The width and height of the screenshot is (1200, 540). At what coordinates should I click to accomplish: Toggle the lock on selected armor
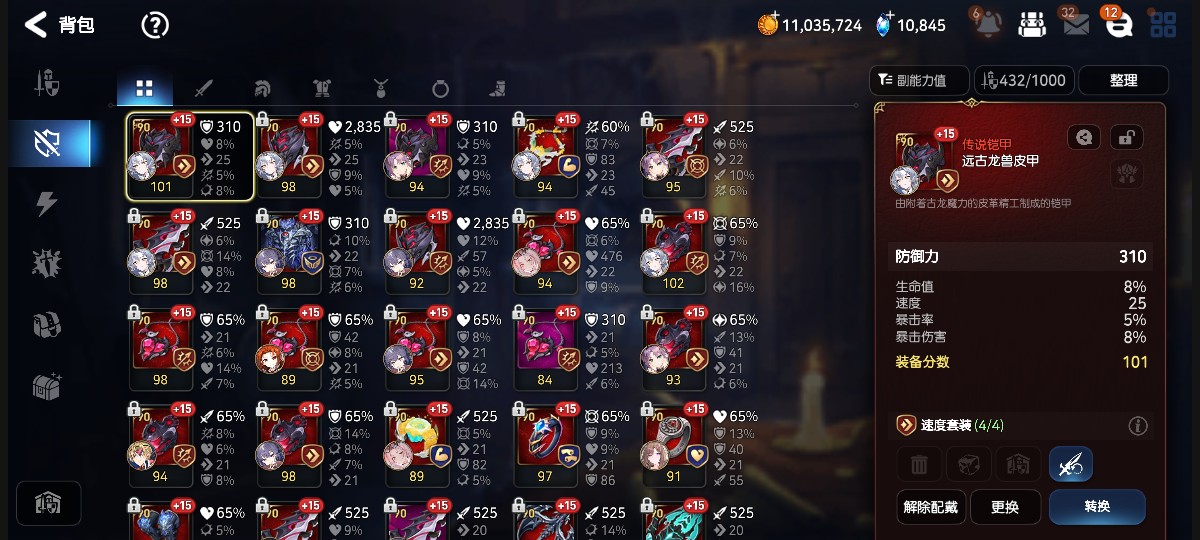(1126, 138)
